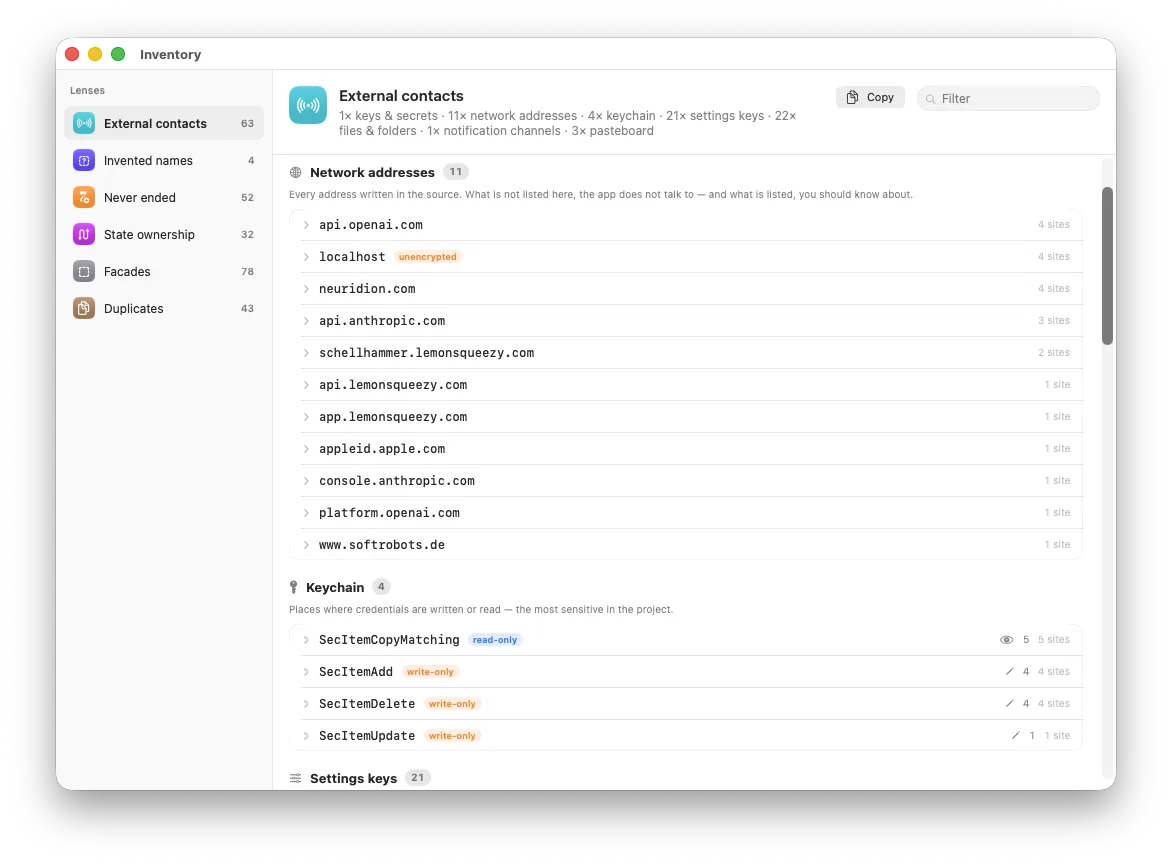Click the Inventory window title
The height and width of the screenshot is (864, 1172).
[x=170, y=55]
